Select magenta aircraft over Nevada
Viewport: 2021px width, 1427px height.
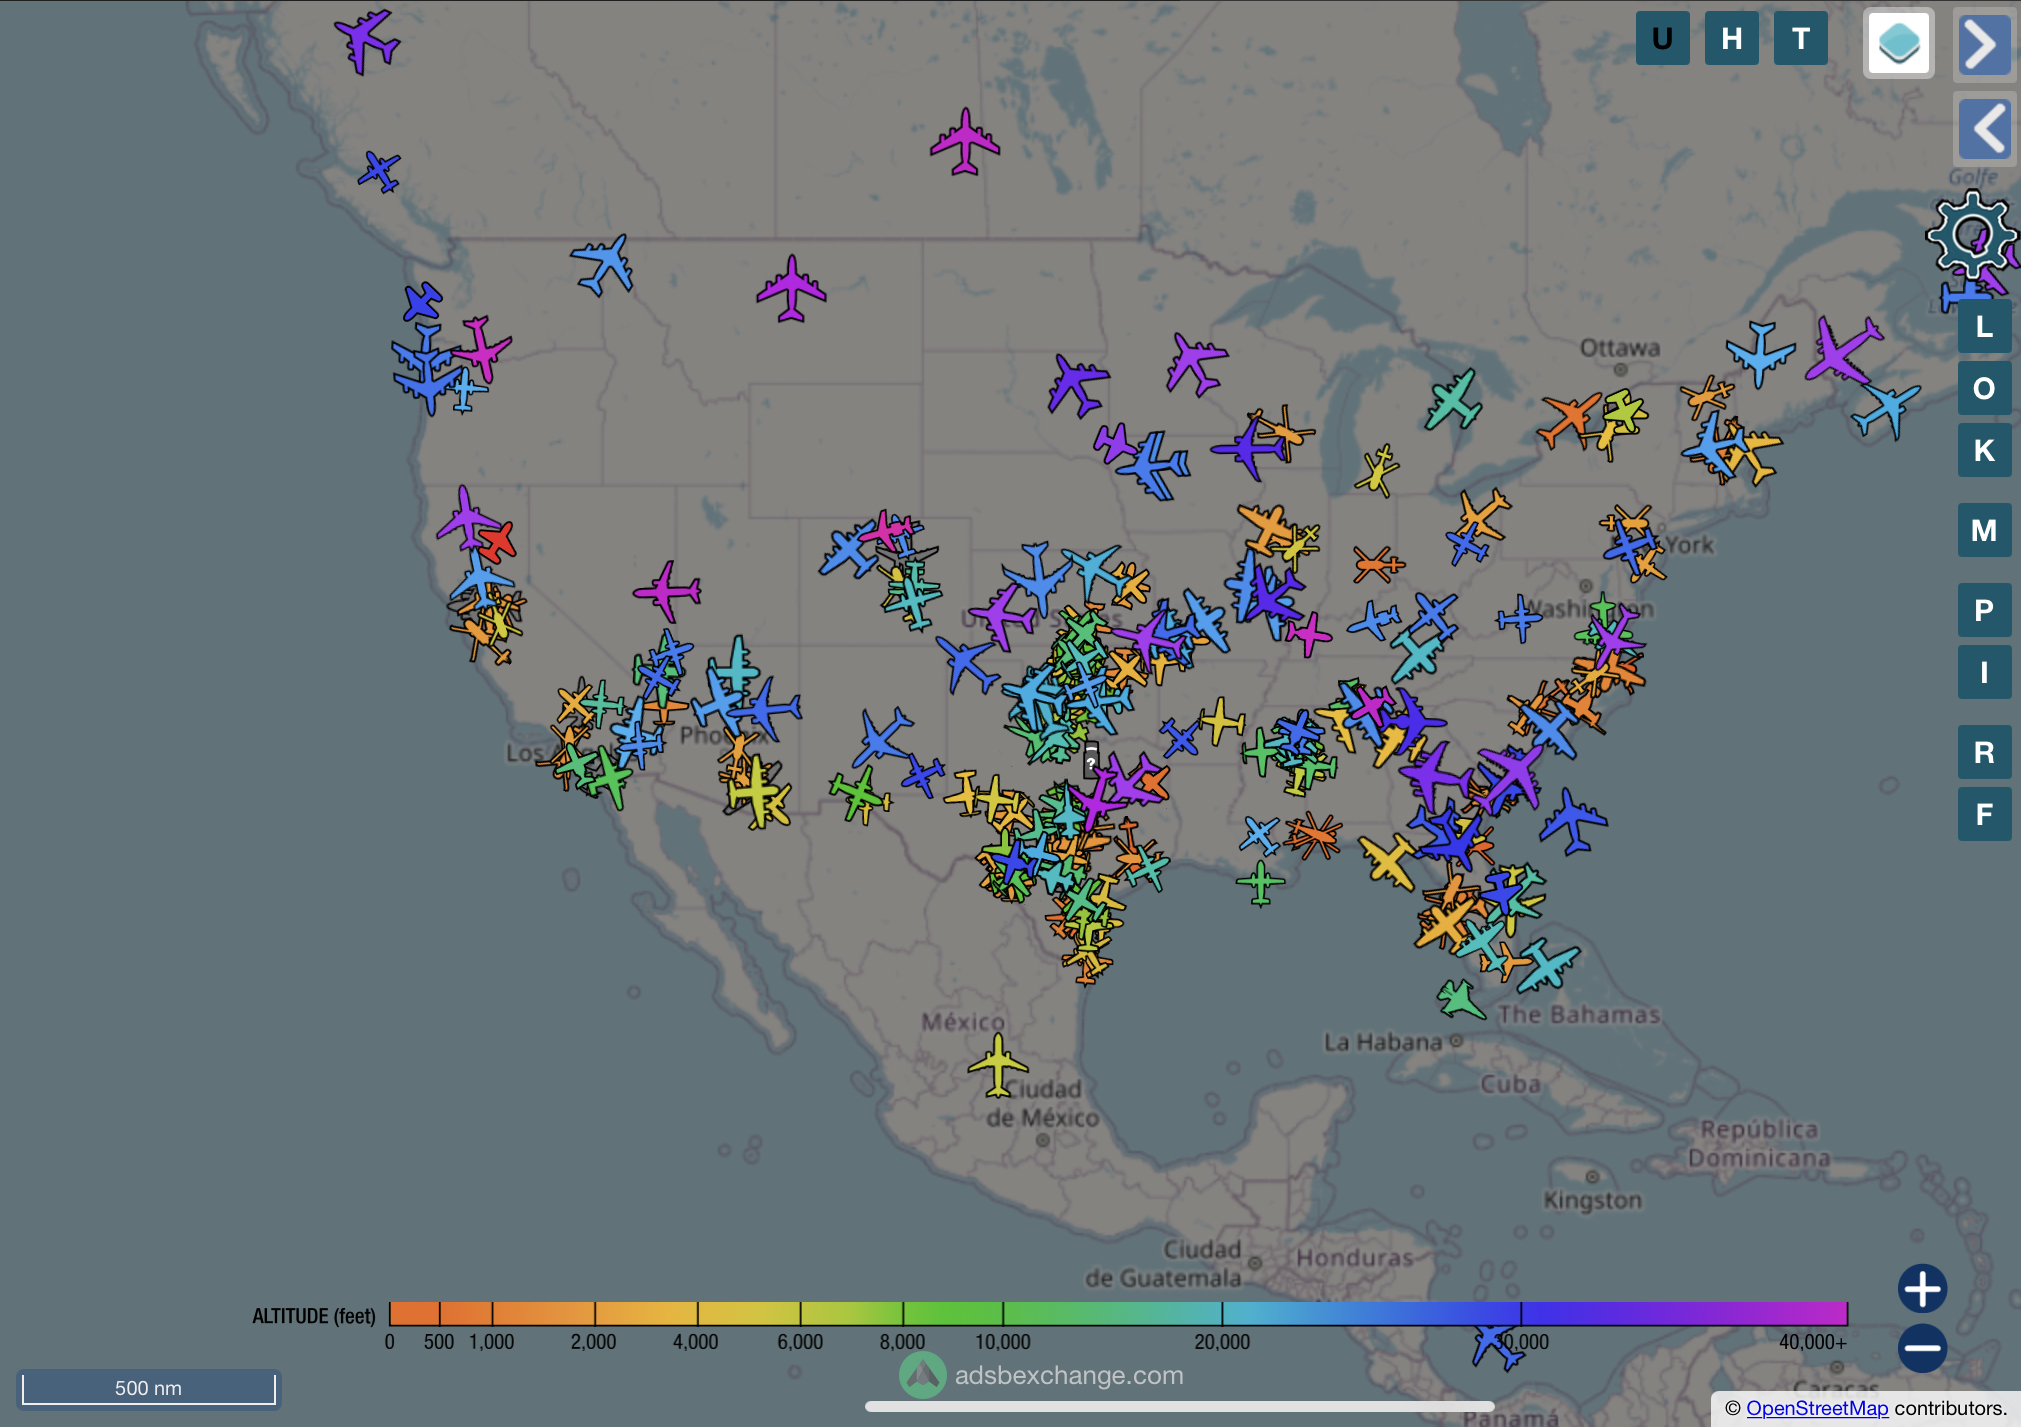tap(667, 591)
